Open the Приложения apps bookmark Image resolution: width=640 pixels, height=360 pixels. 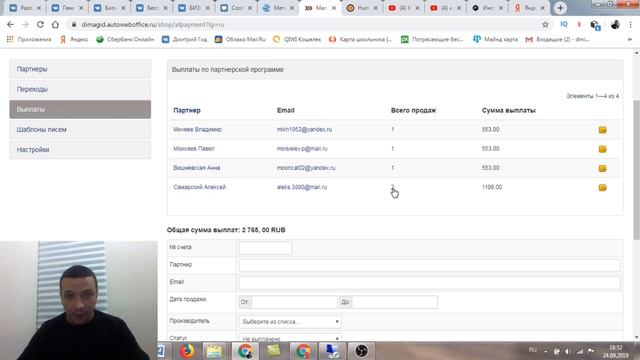[29, 39]
